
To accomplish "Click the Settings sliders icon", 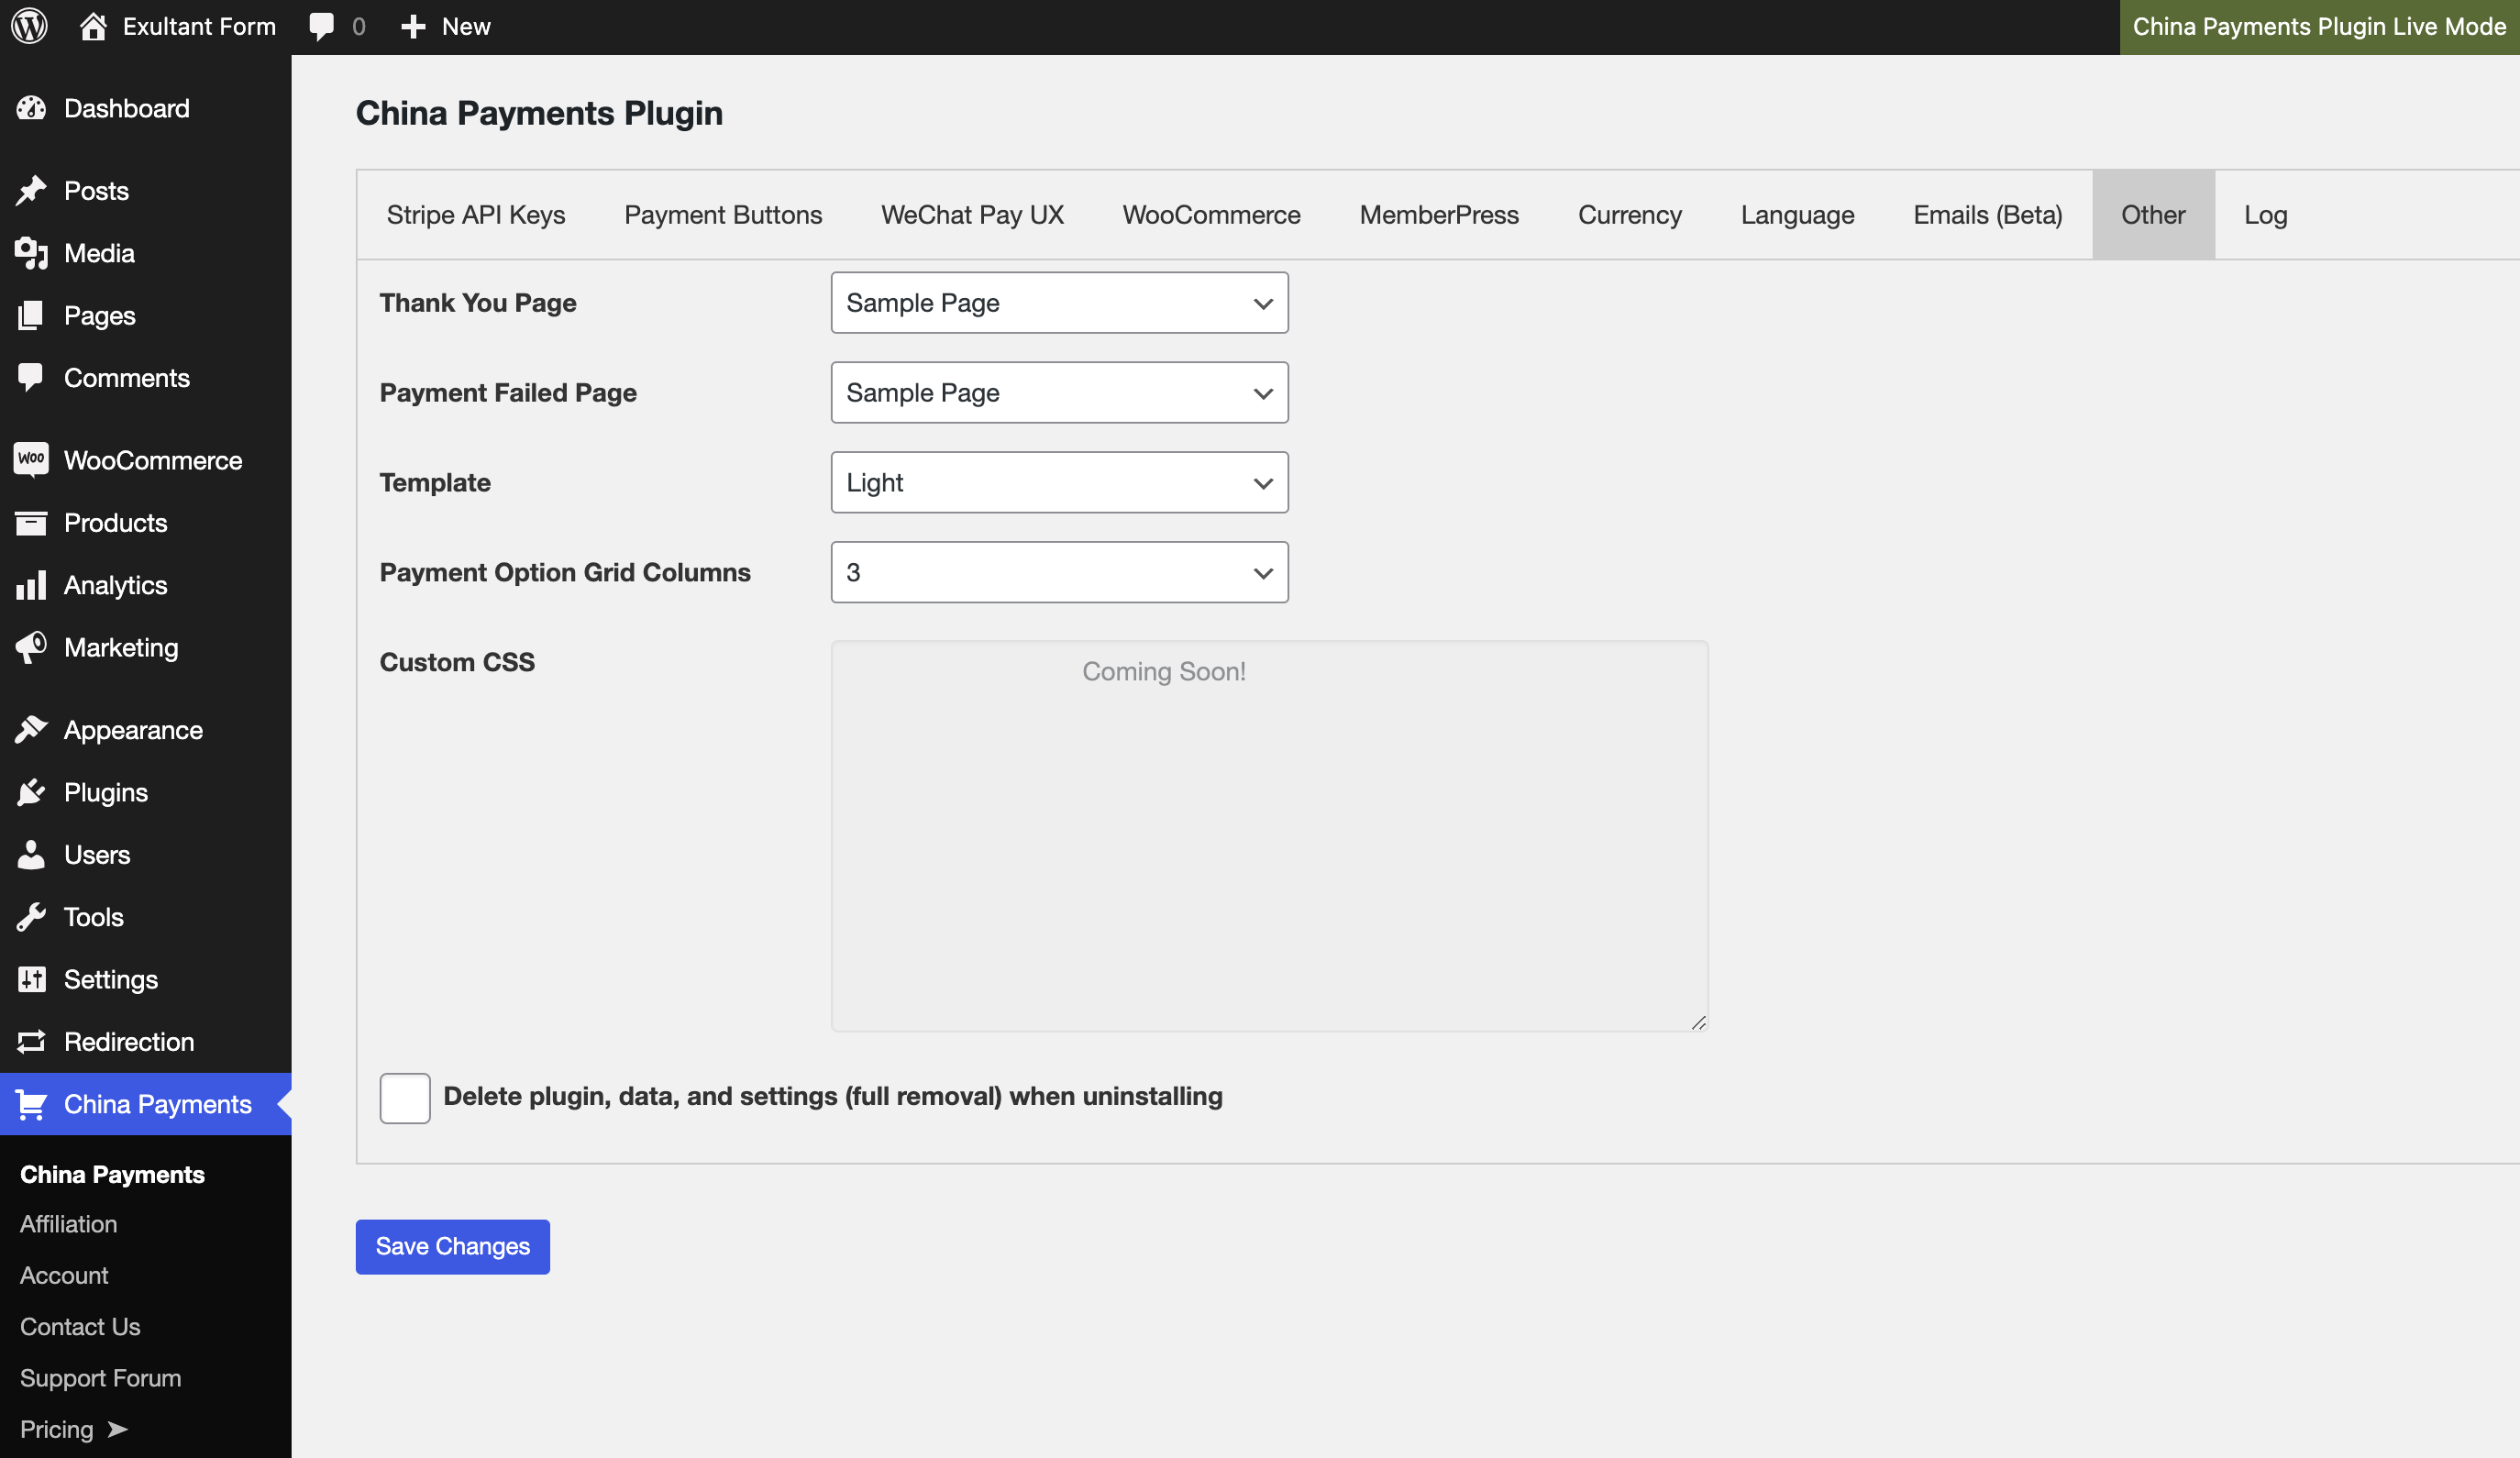I will (31, 979).
